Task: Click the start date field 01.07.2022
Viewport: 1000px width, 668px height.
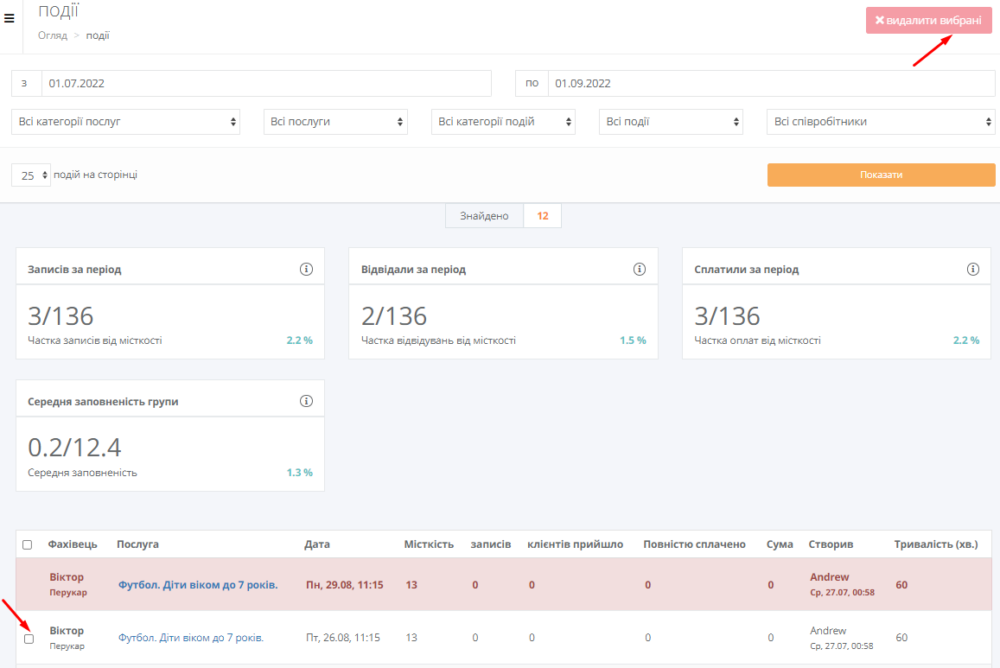Action: pyautogui.click(x=266, y=83)
